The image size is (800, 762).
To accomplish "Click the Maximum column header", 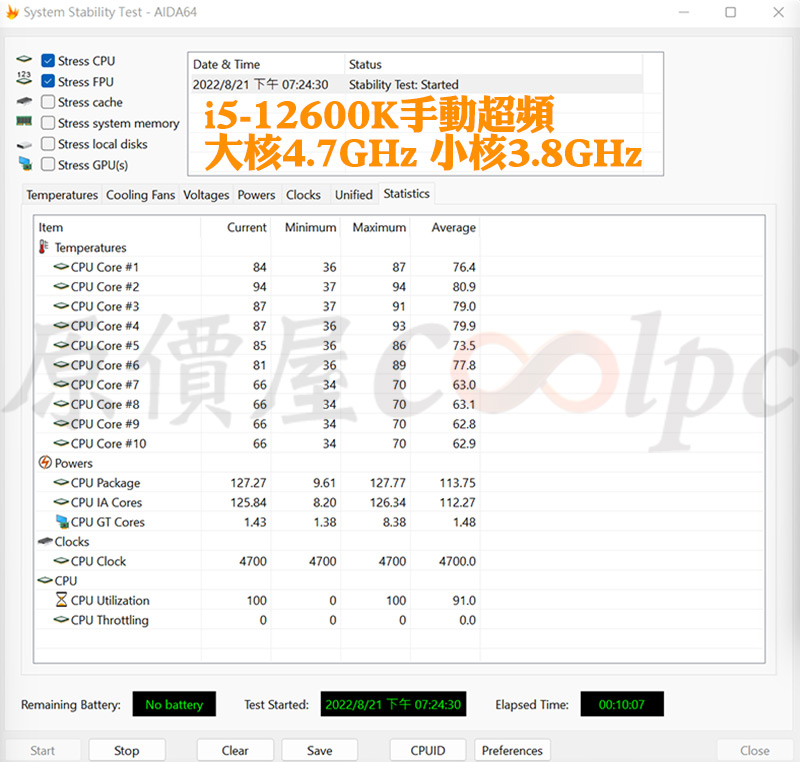I will tap(376, 227).
